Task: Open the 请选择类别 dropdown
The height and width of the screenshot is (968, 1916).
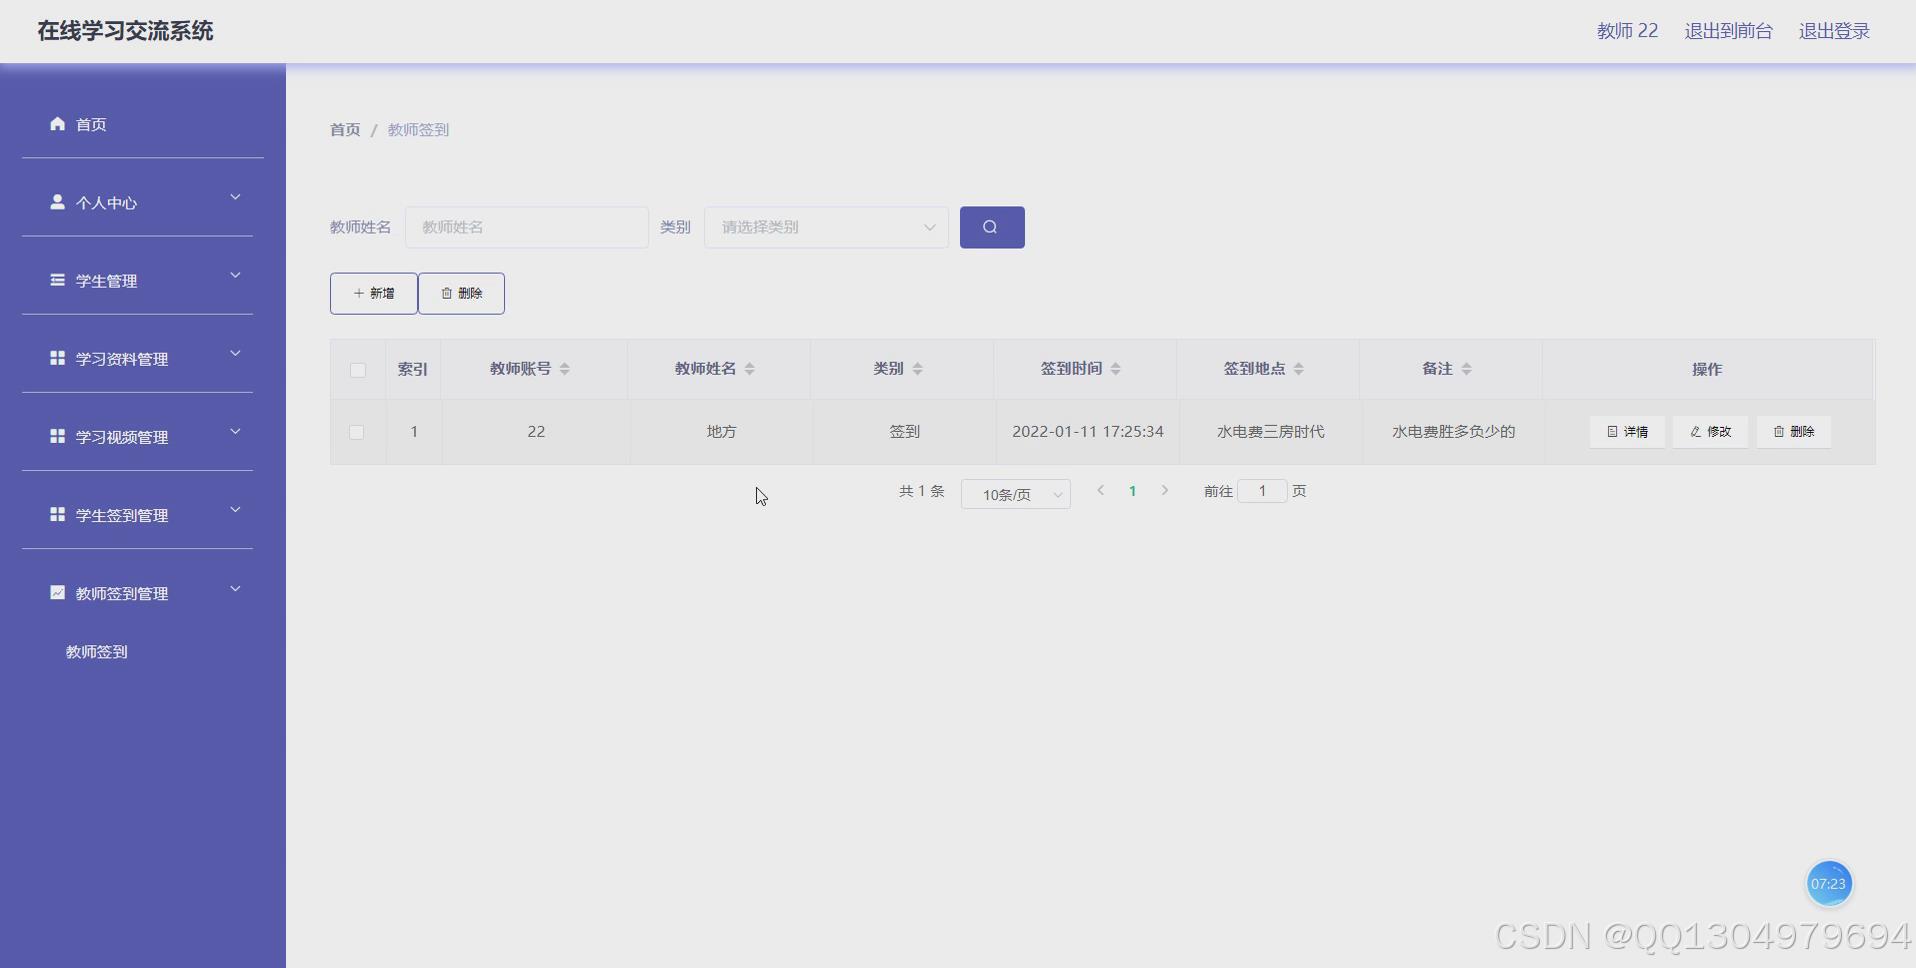Action: click(x=825, y=227)
